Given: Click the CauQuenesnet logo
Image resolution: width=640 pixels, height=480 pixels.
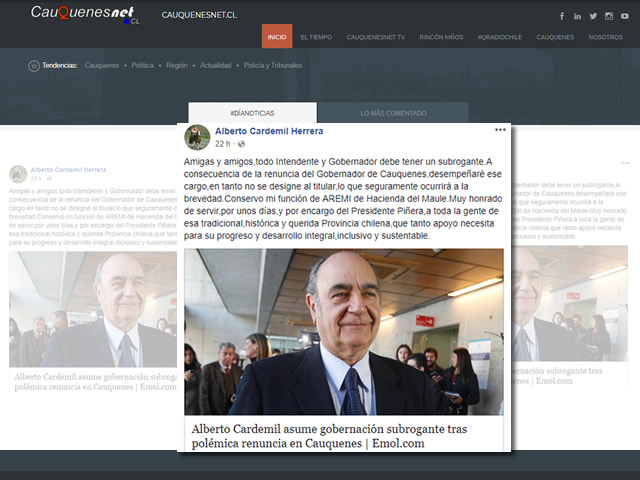Looking at the screenshot, I should point(85,14).
